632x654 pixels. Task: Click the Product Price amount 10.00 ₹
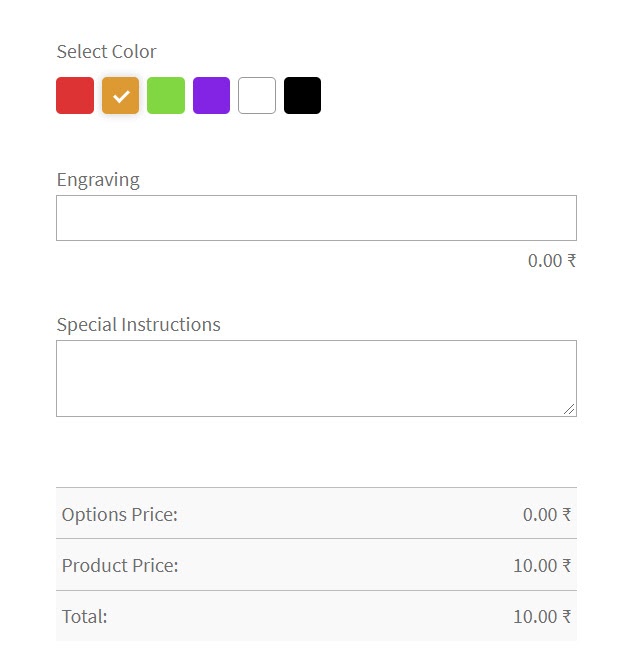542,566
